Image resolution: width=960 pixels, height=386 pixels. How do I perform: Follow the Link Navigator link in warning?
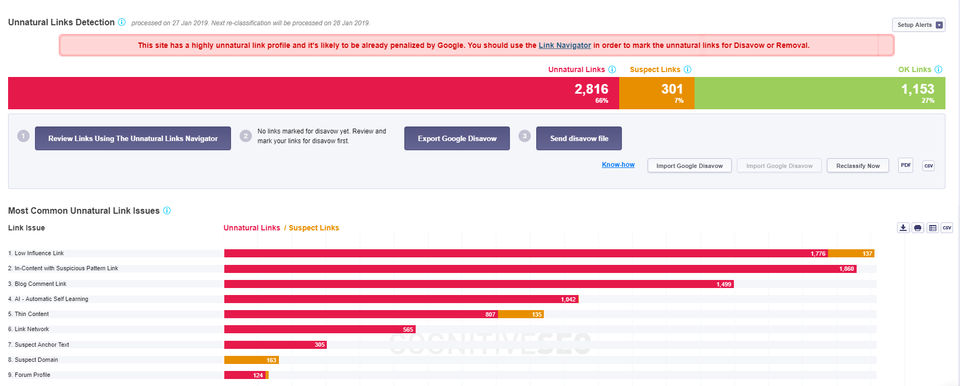564,45
